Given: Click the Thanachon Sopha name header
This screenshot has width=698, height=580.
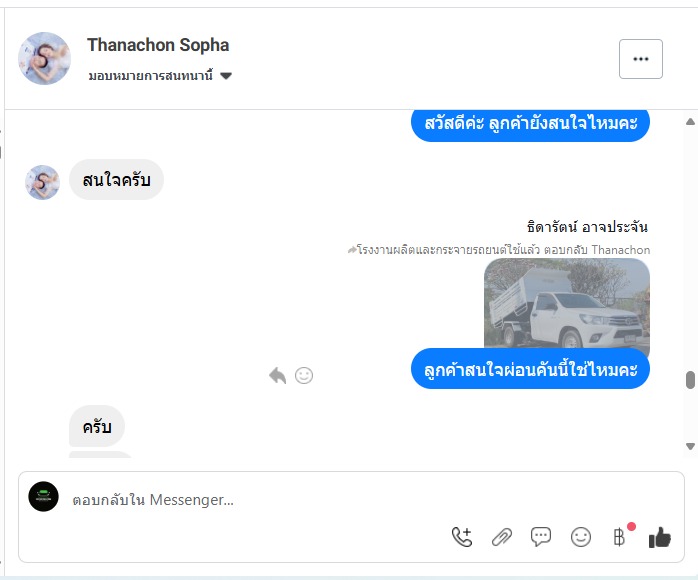Looking at the screenshot, I should click(x=158, y=45).
